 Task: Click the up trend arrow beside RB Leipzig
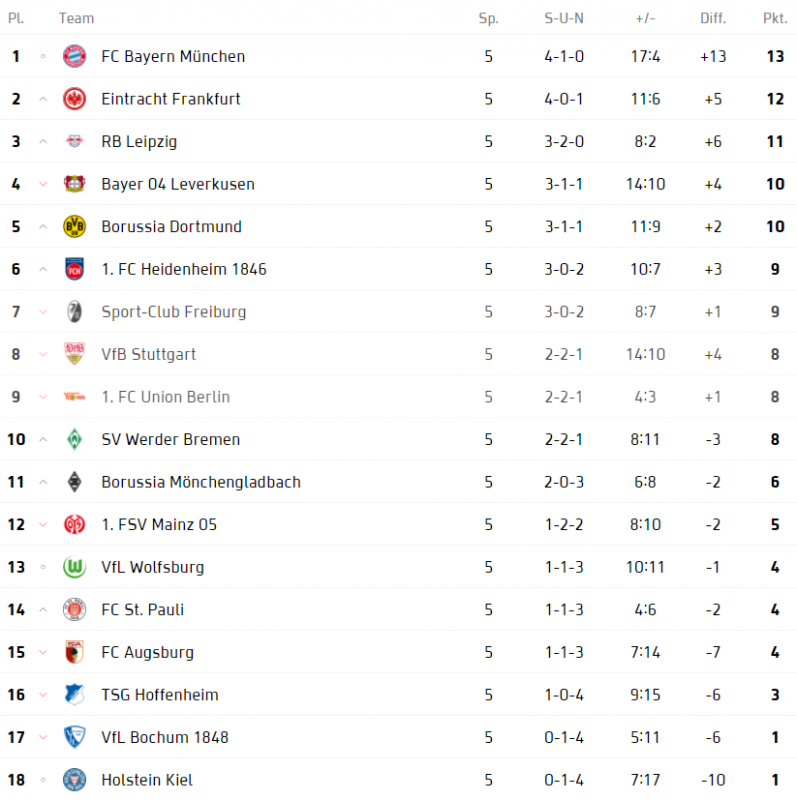43,142
